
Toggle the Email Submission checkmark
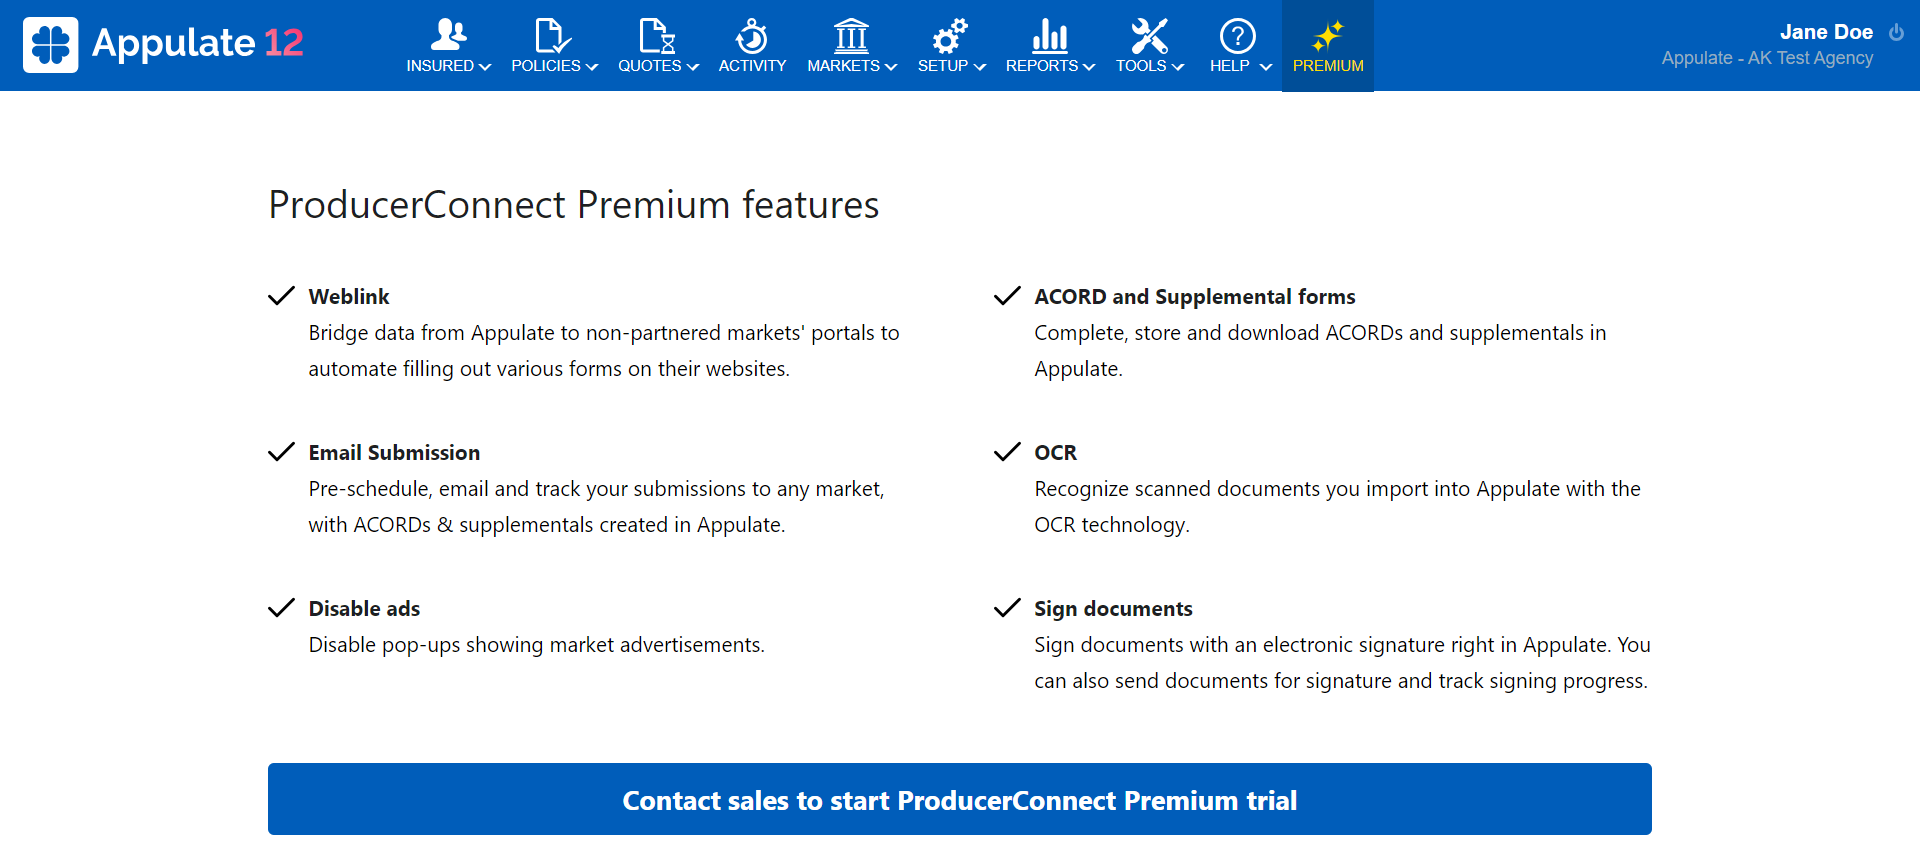281,451
